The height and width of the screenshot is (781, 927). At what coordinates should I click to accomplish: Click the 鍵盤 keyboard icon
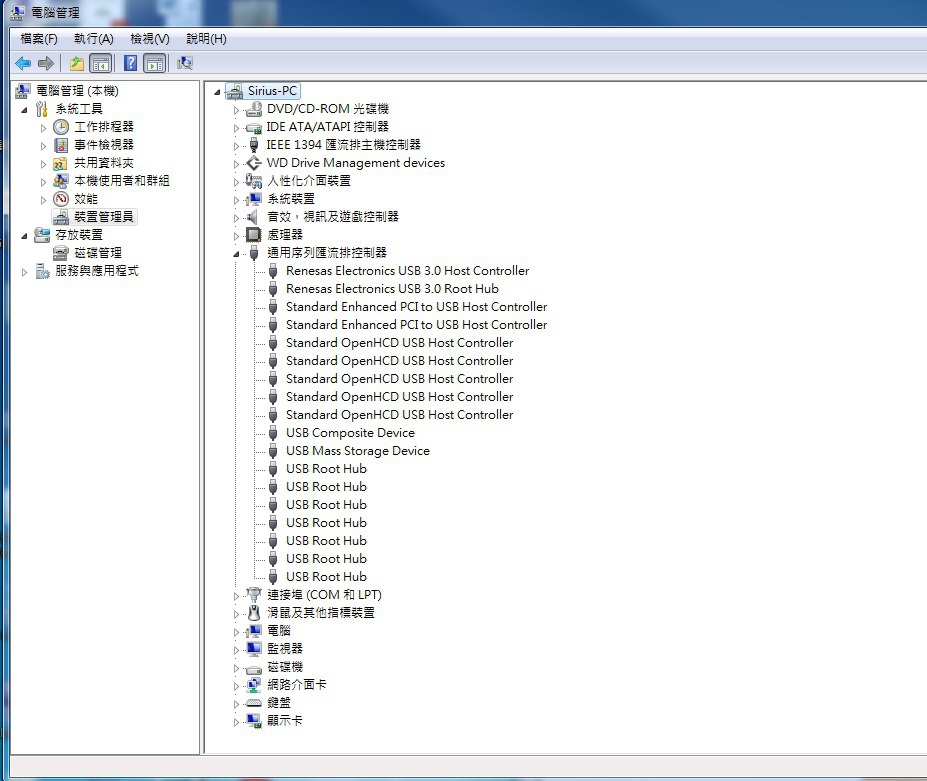tap(254, 703)
